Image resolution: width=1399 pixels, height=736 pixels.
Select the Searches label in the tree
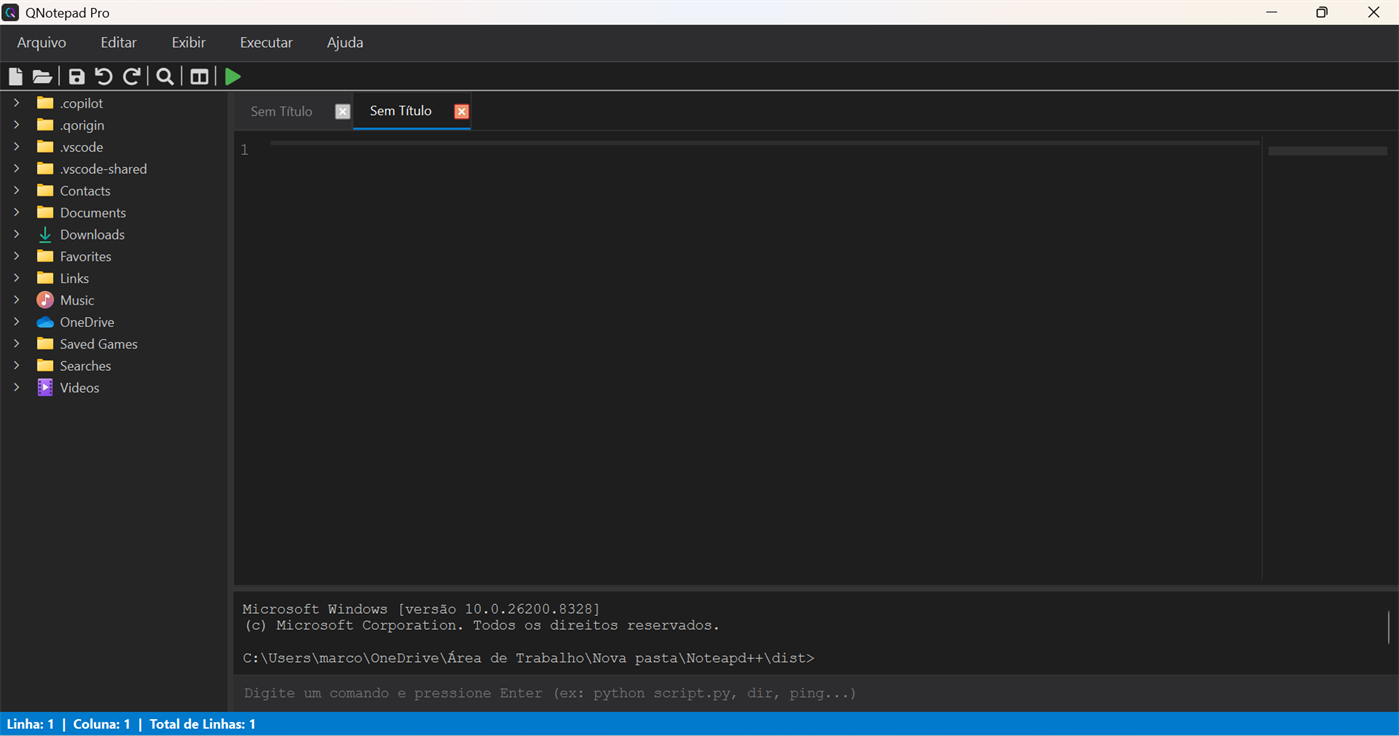pos(86,366)
